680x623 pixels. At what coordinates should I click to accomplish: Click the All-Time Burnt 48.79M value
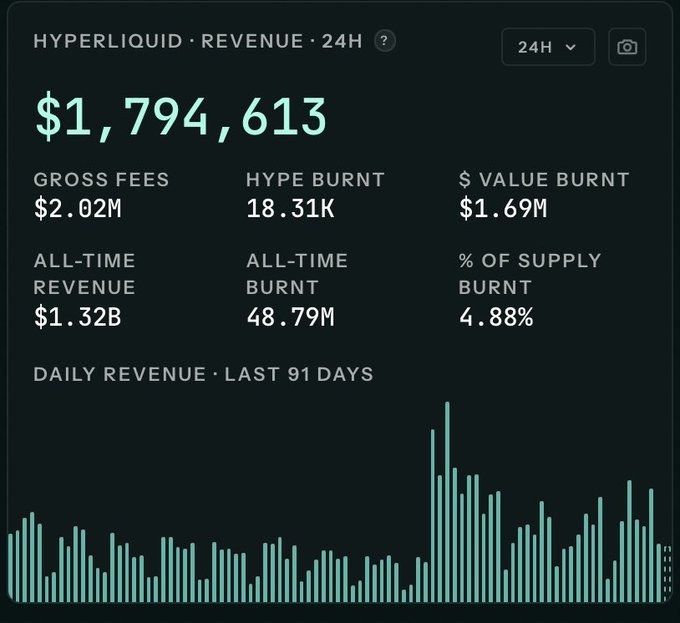coord(290,316)
